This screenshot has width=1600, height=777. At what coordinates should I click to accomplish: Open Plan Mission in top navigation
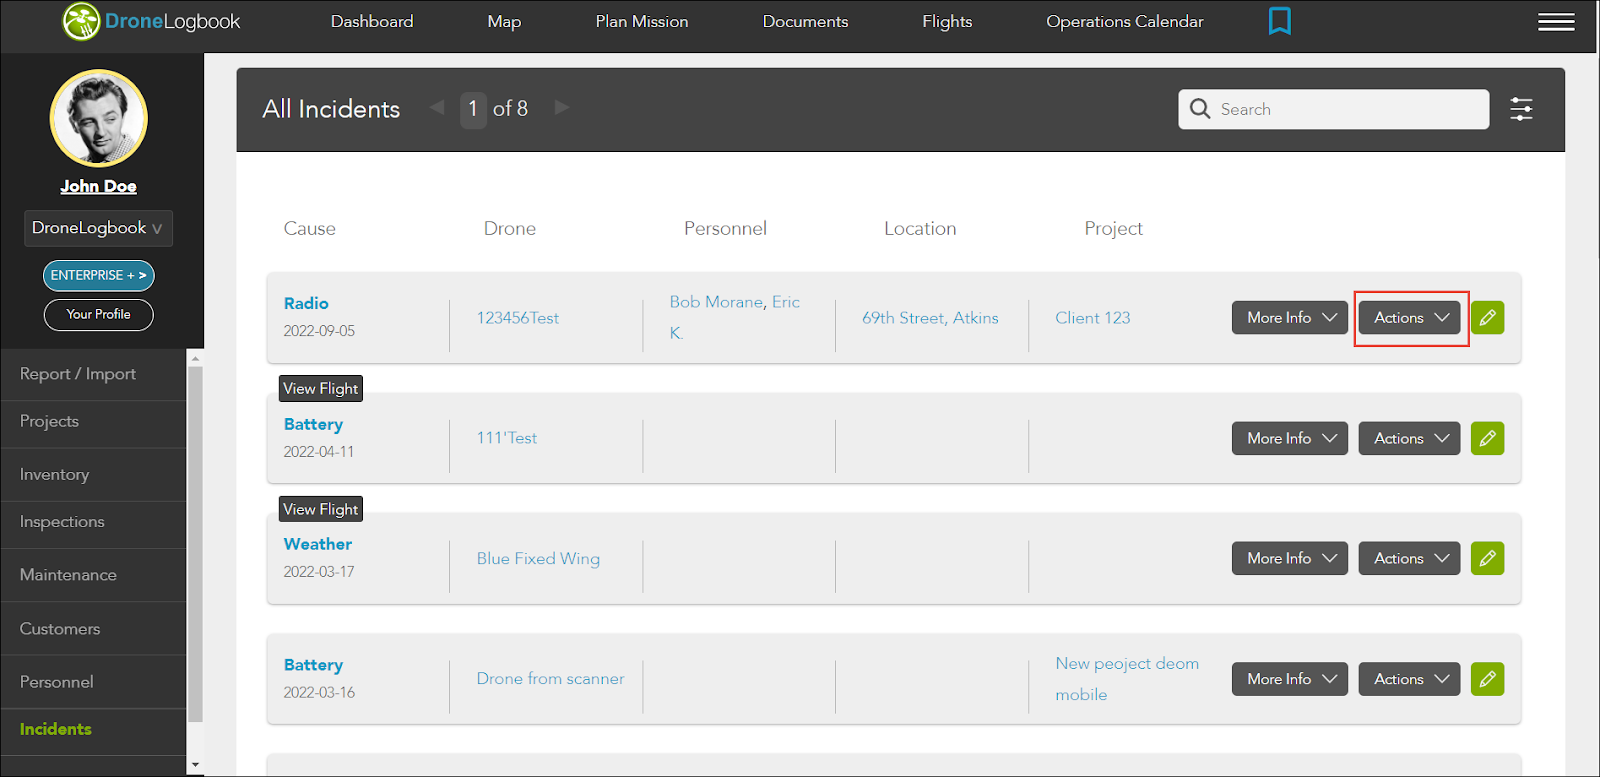pos(642,21)
